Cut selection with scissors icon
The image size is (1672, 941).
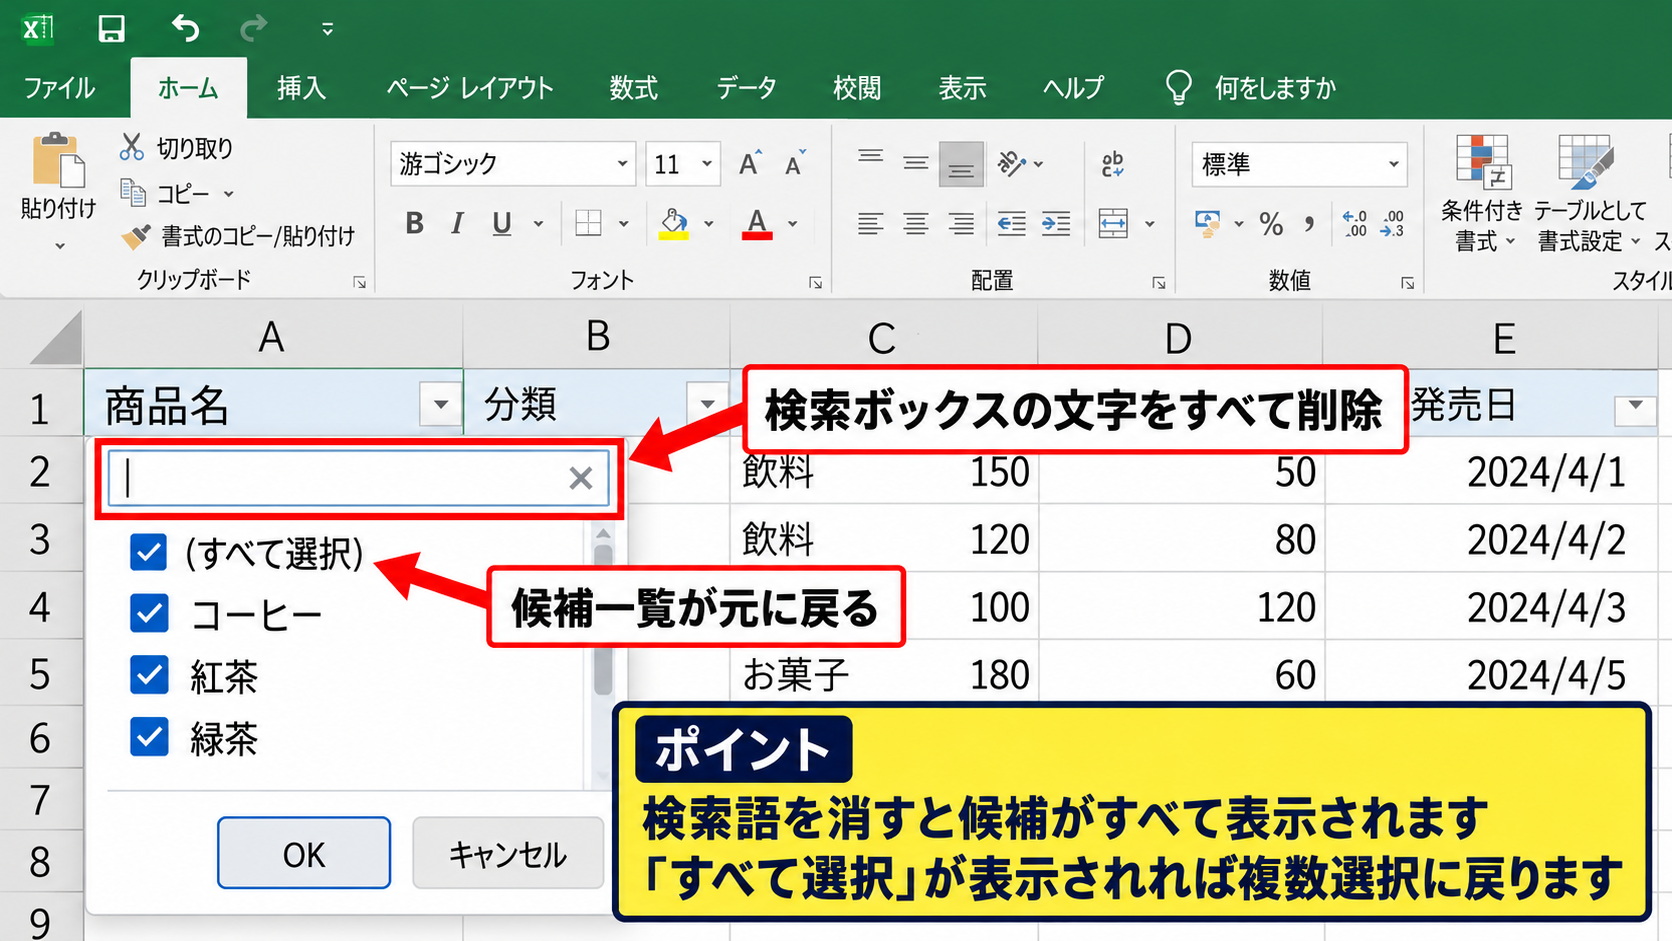(131, 147)
